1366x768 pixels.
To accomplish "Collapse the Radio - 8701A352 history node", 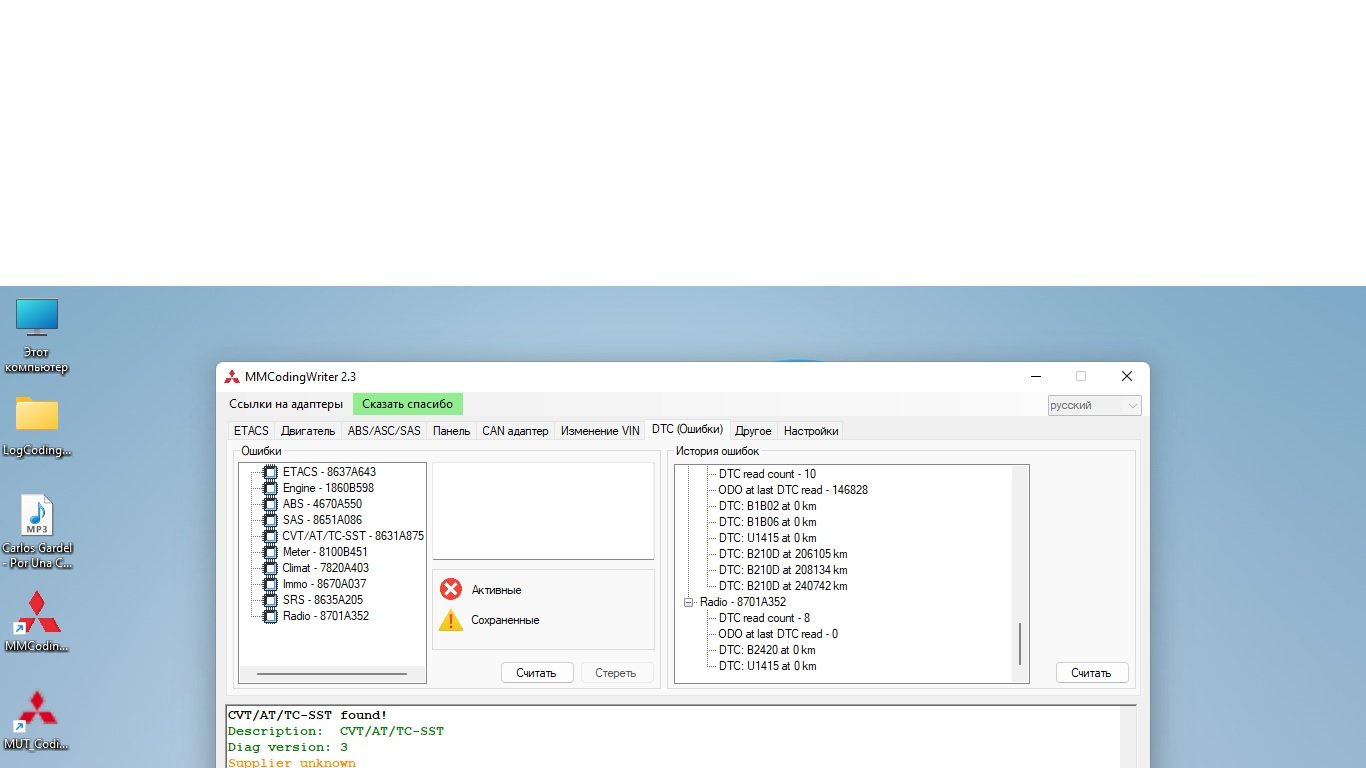I will (688, 602).
